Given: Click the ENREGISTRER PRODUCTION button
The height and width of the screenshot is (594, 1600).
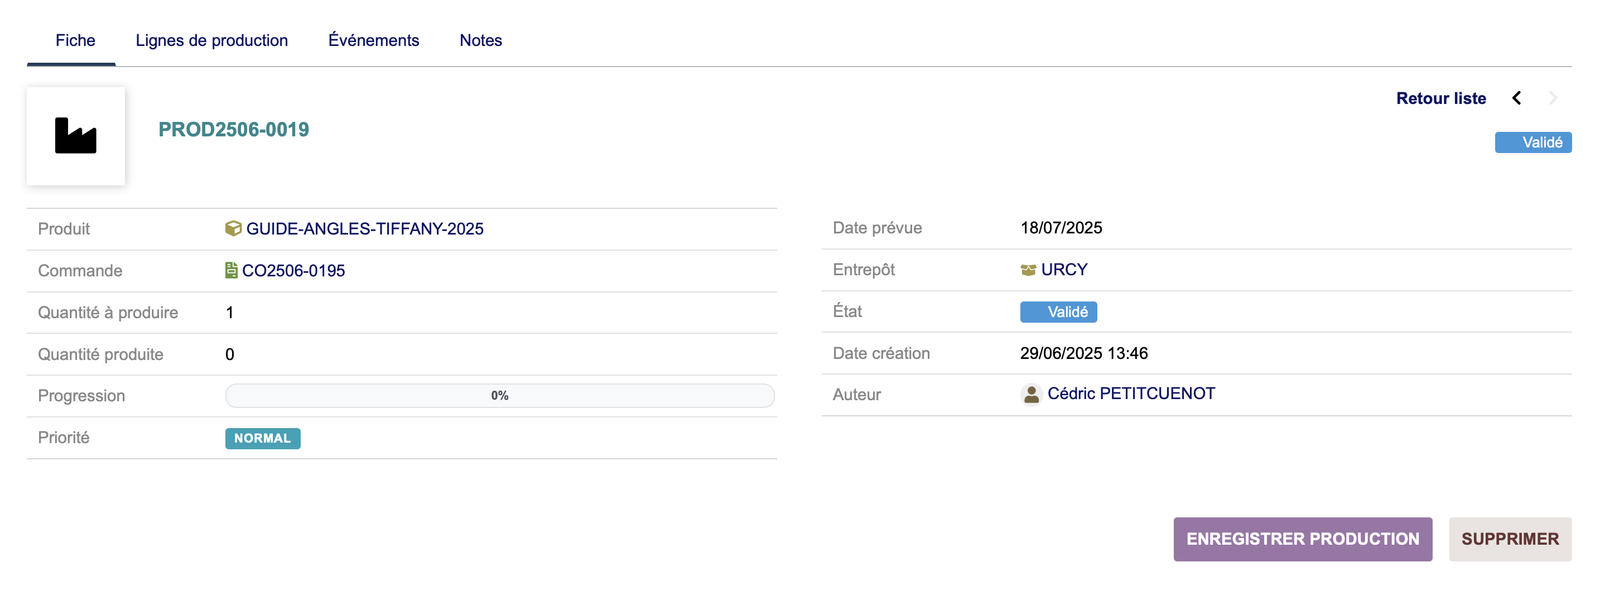Looking at the screenshot, I should coord(1302,539).
